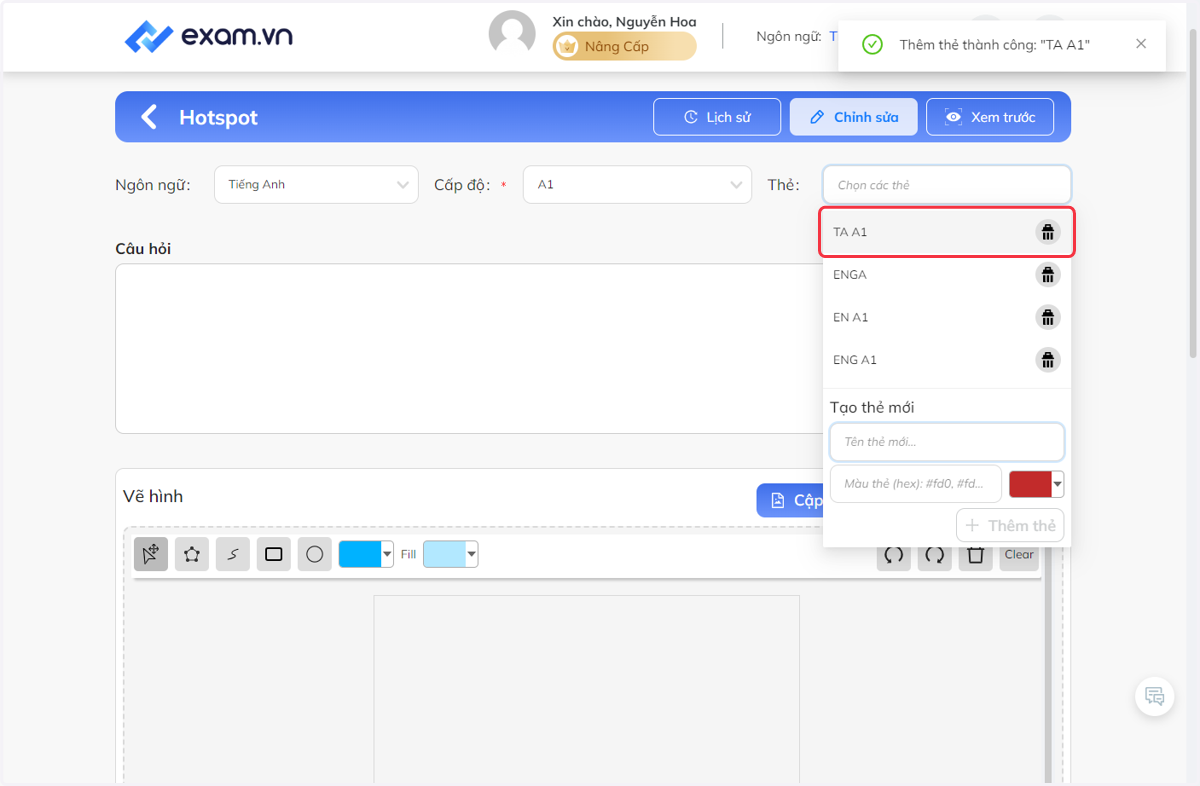The width and height of the screenshot is (1200, 786).
Task: Click inside the Câu hỏi text area
Action: (468, 348)
